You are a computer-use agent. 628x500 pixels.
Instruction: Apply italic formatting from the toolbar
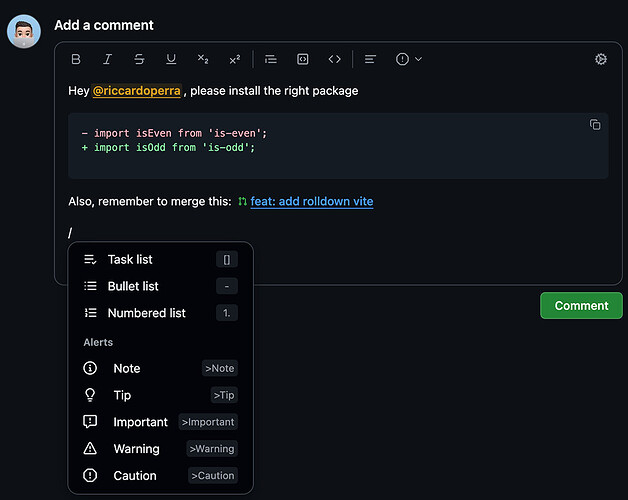(x=108, y=59)
